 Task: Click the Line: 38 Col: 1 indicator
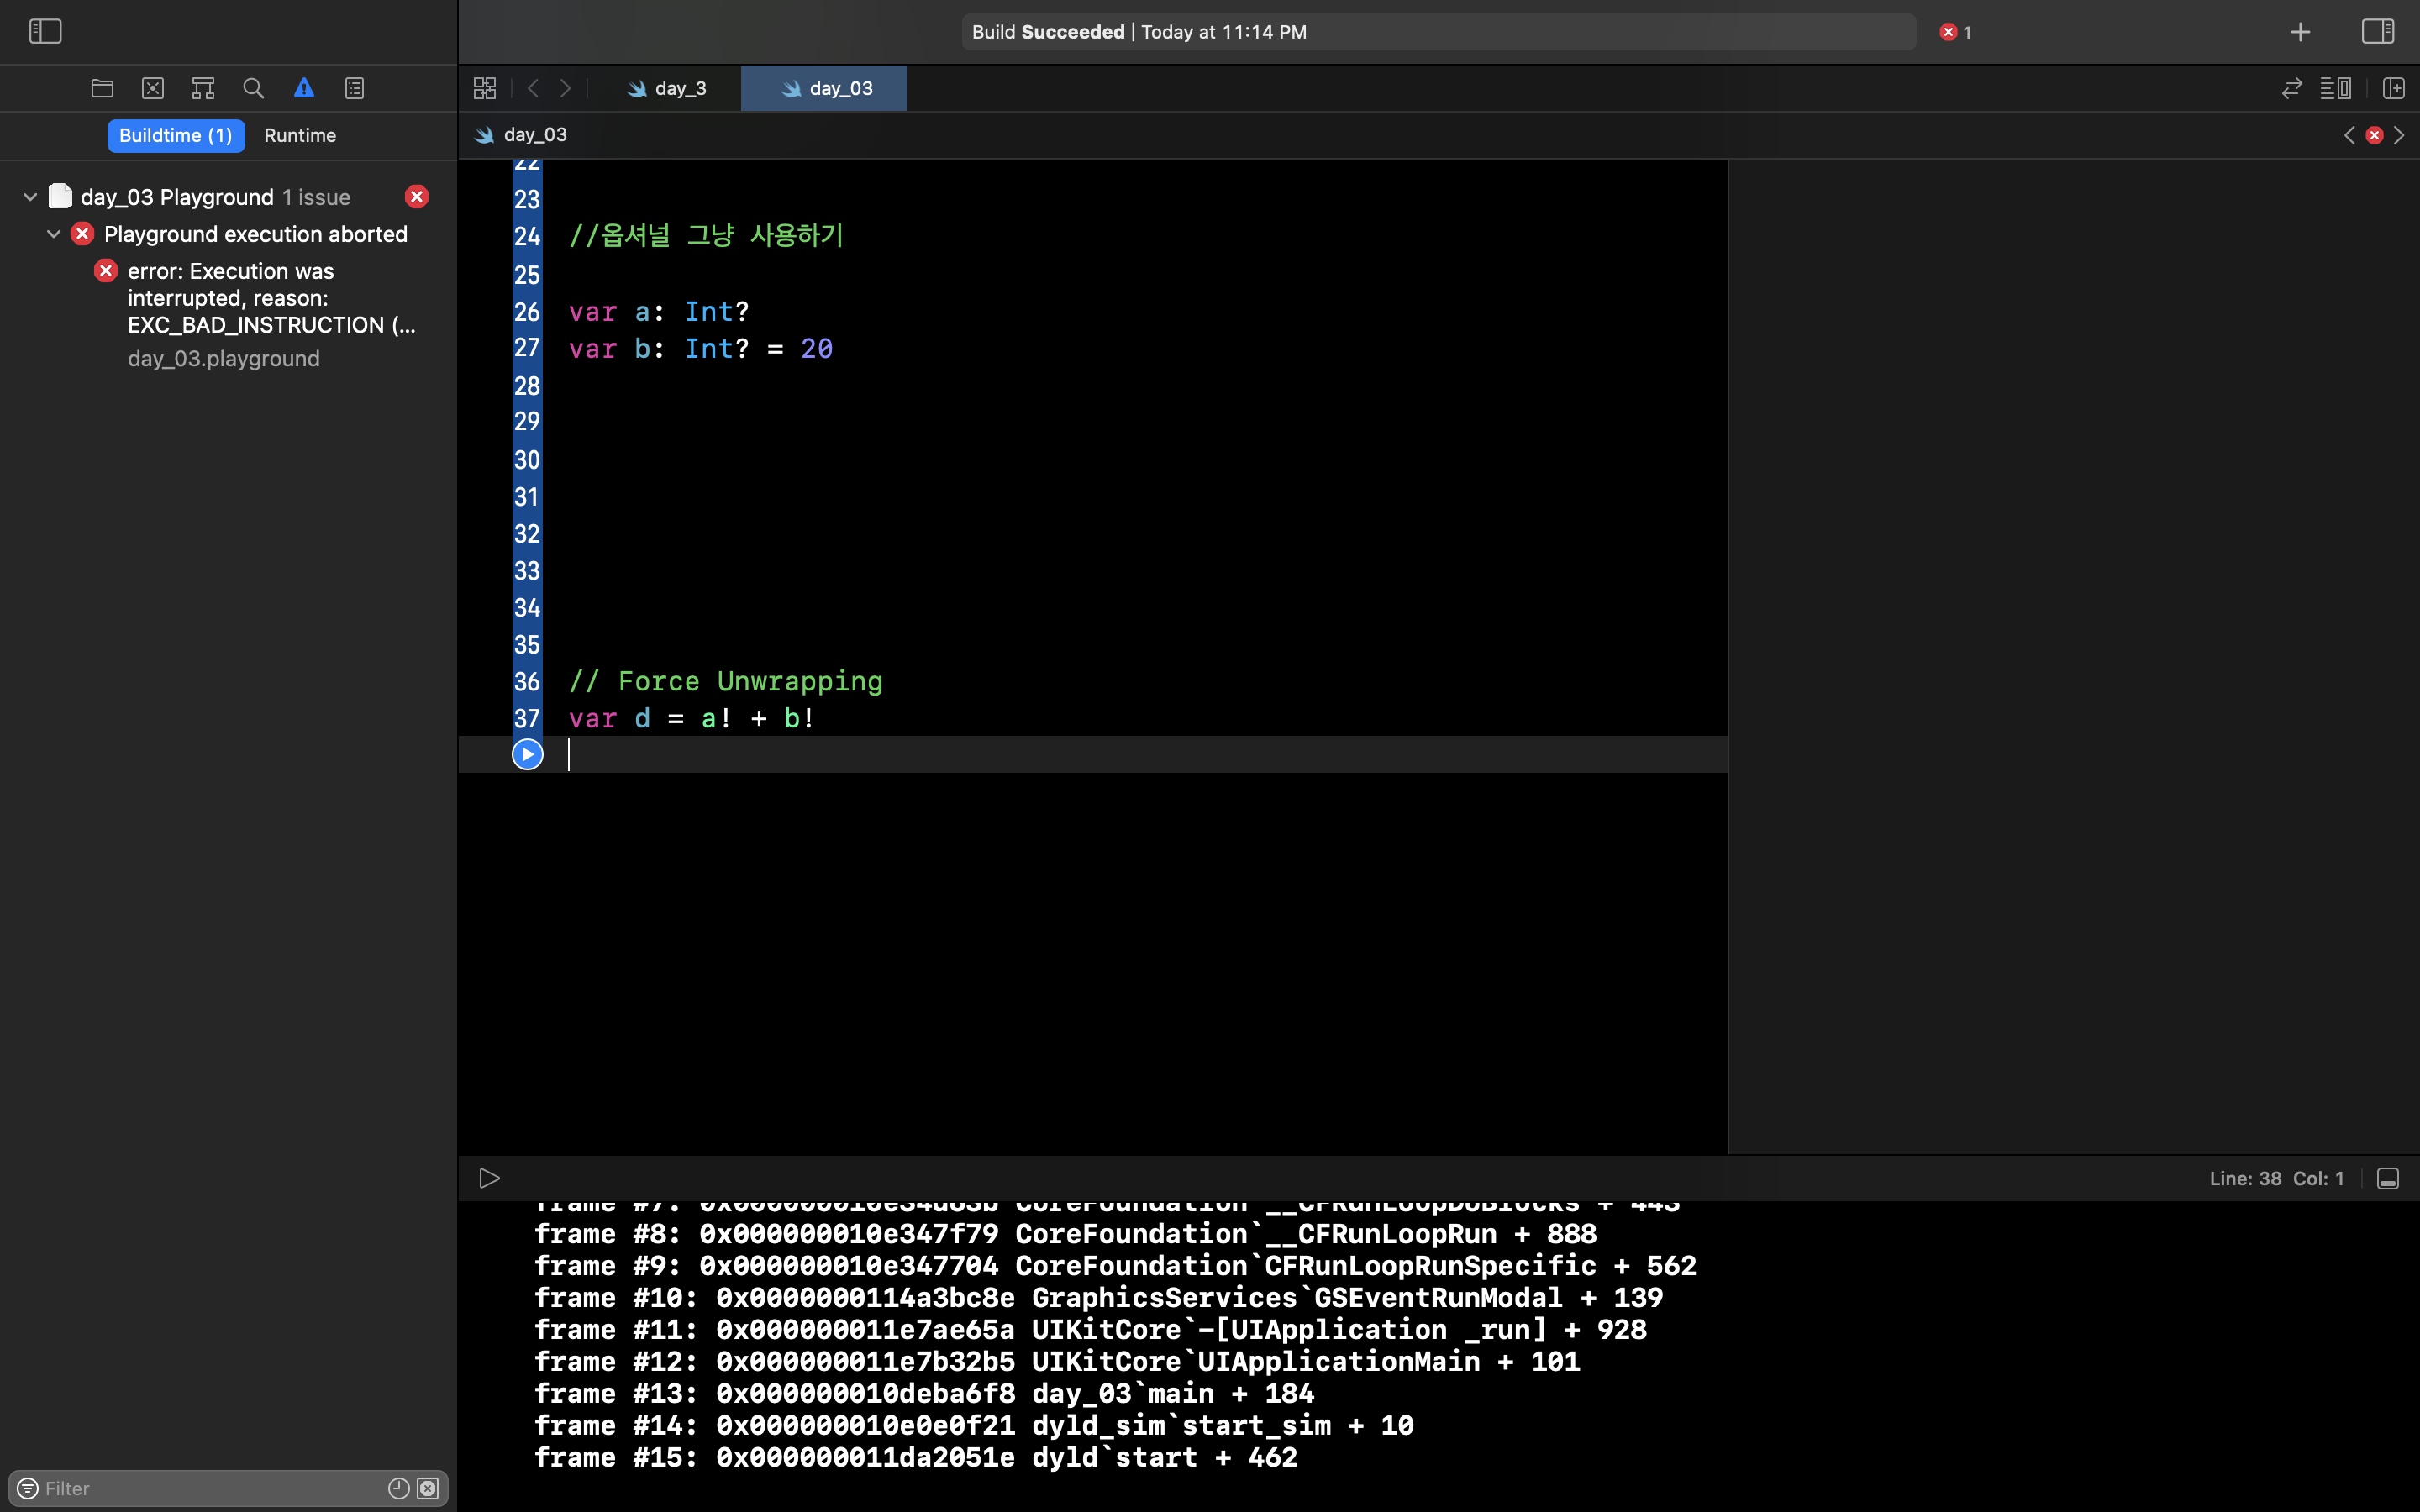tap(2276, 1179)
